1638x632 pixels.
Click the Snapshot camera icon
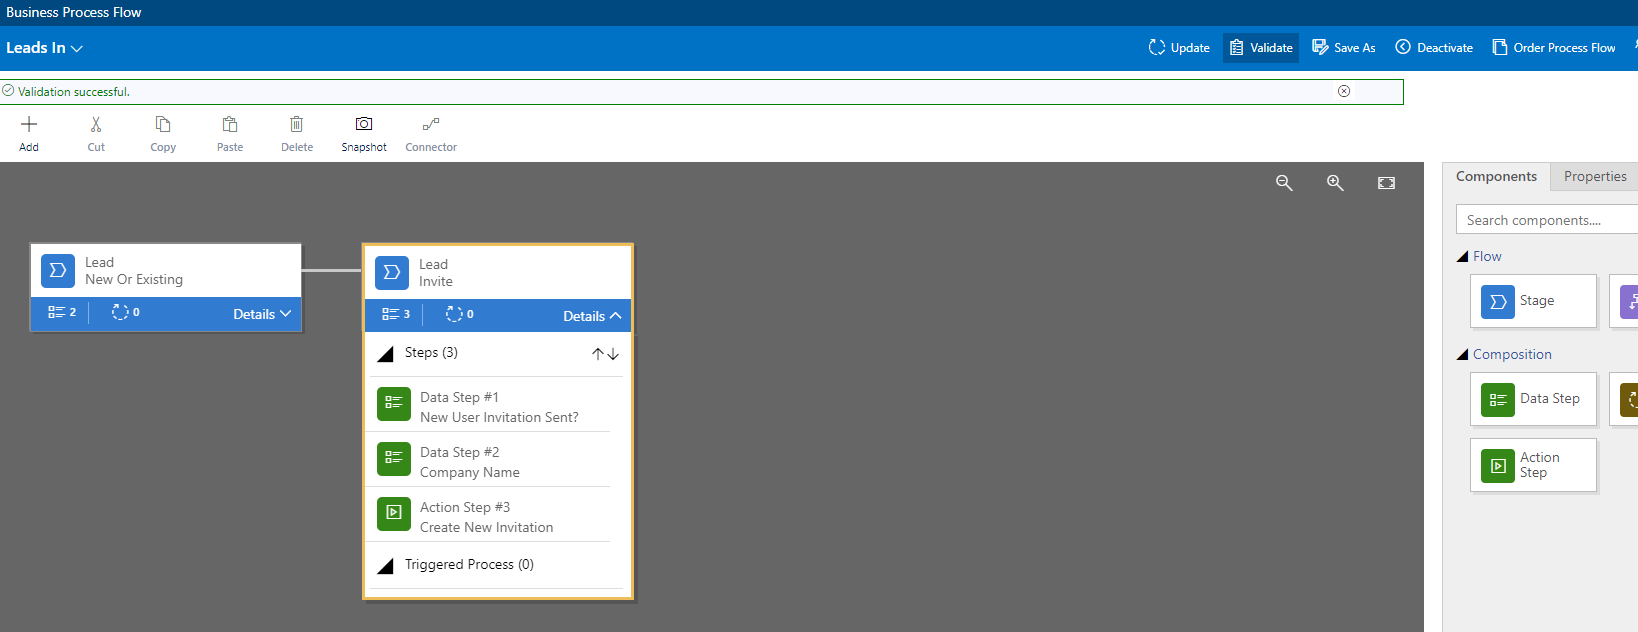(x=364, y=125)
